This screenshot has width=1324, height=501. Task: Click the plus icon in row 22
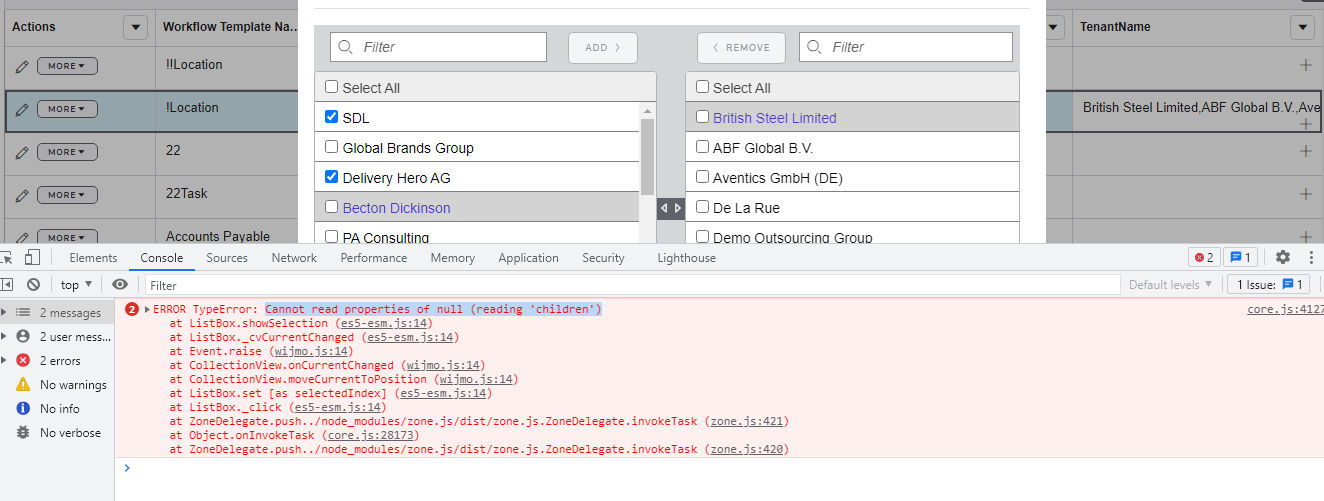point(1305,151)
